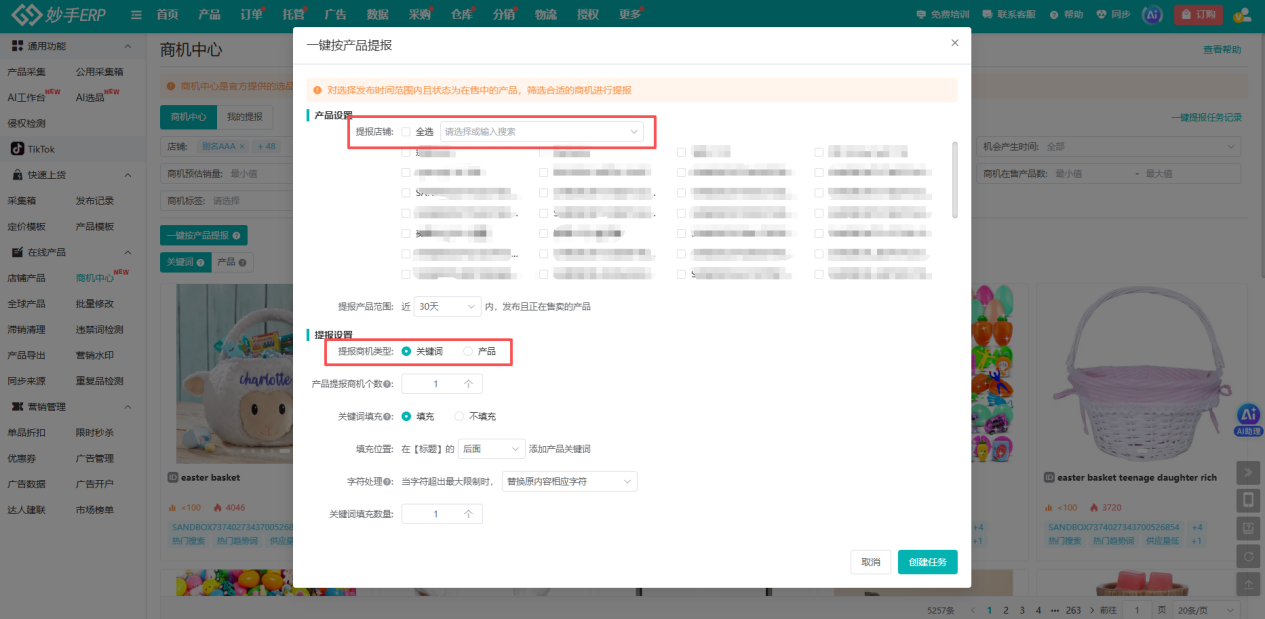Open the 30天 product range dropdown

pos(448,305)
